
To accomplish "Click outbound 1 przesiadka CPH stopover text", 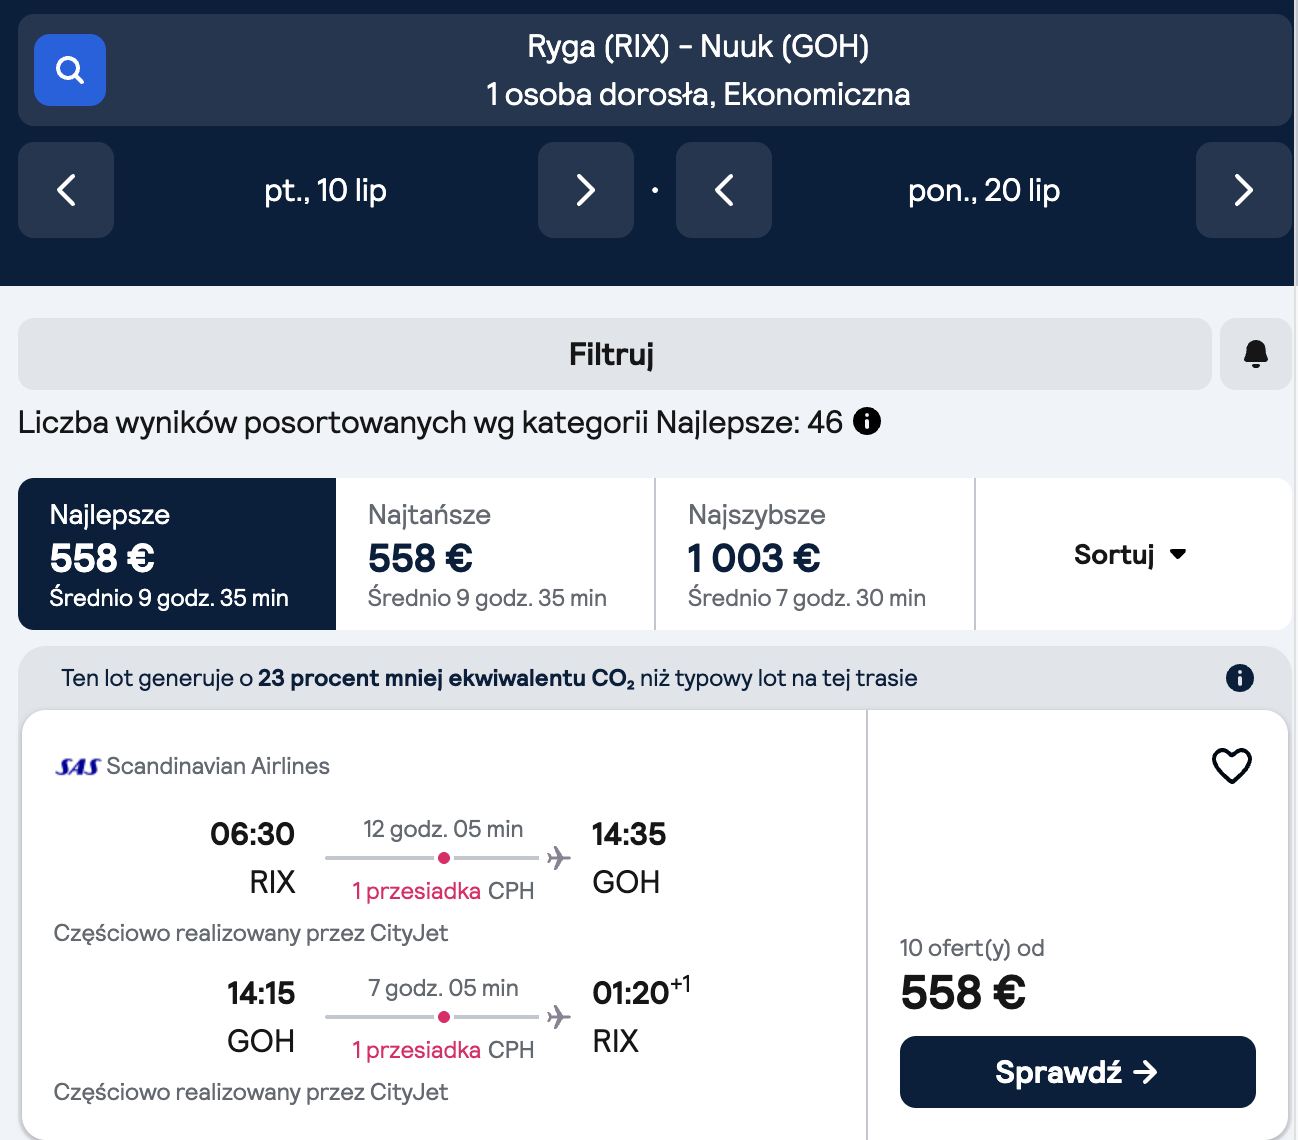I will point(443,891).
